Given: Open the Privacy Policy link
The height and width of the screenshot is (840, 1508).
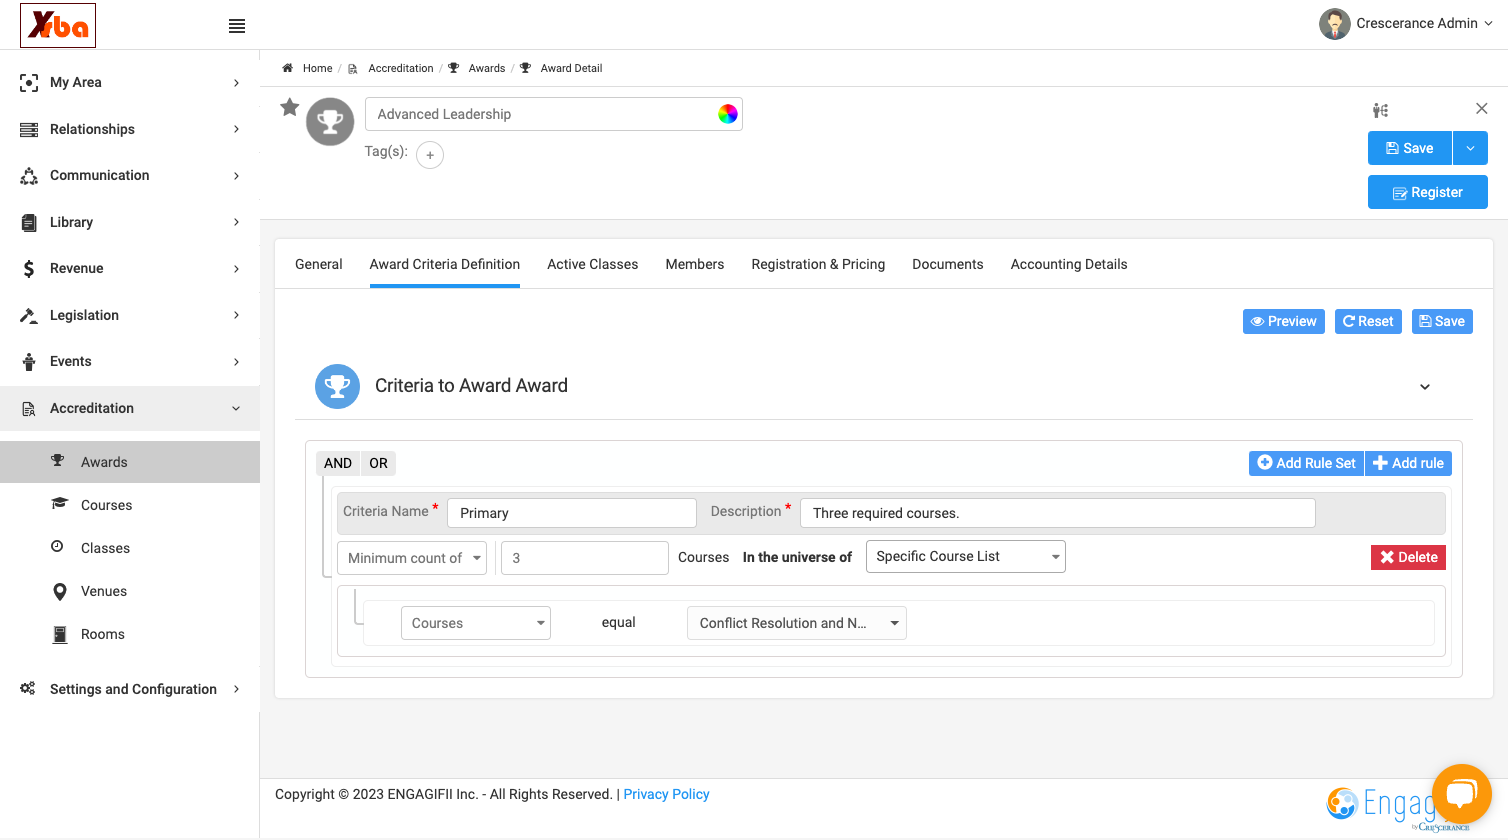Looking at the screenshot, I should (666, 794).
